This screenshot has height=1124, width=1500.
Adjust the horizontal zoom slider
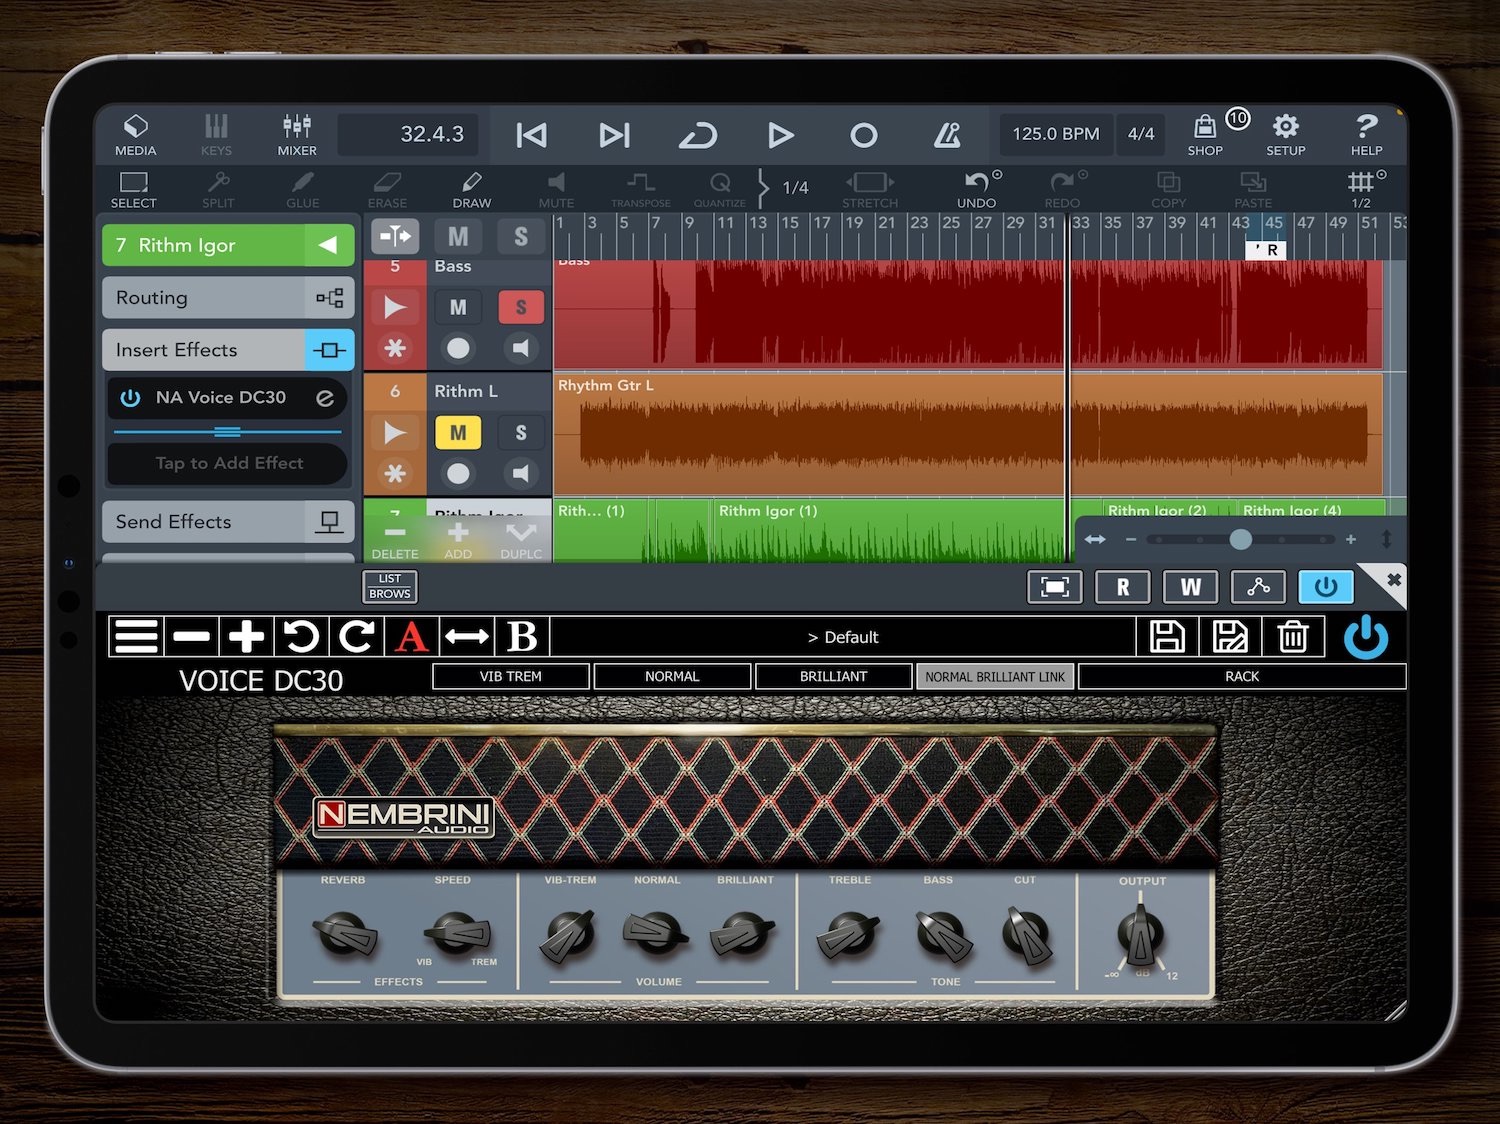[1240, 539]
